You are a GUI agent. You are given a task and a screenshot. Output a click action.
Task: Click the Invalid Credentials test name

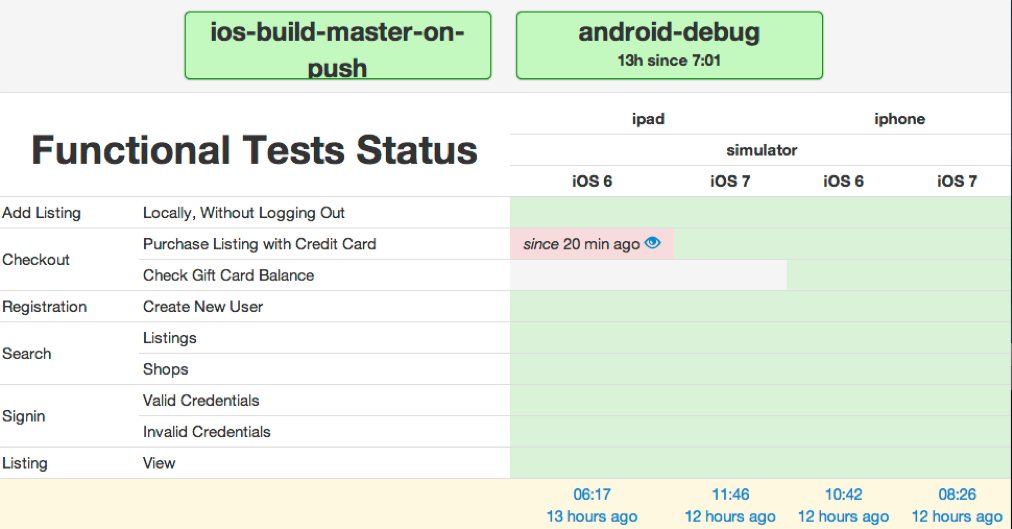(207, 432)
